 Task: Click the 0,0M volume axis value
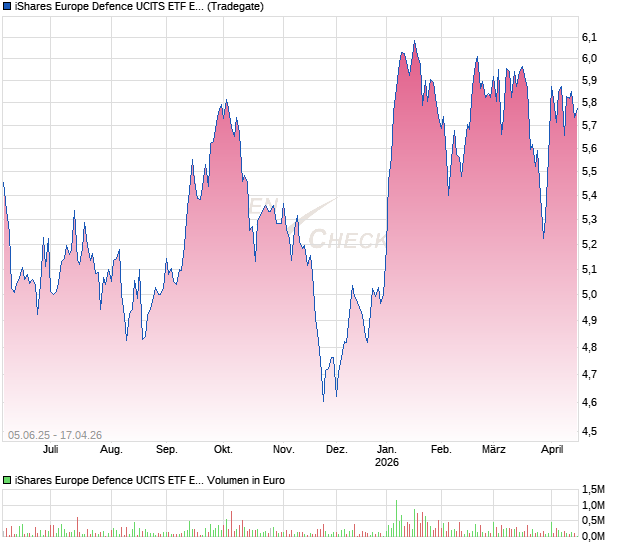593,537
